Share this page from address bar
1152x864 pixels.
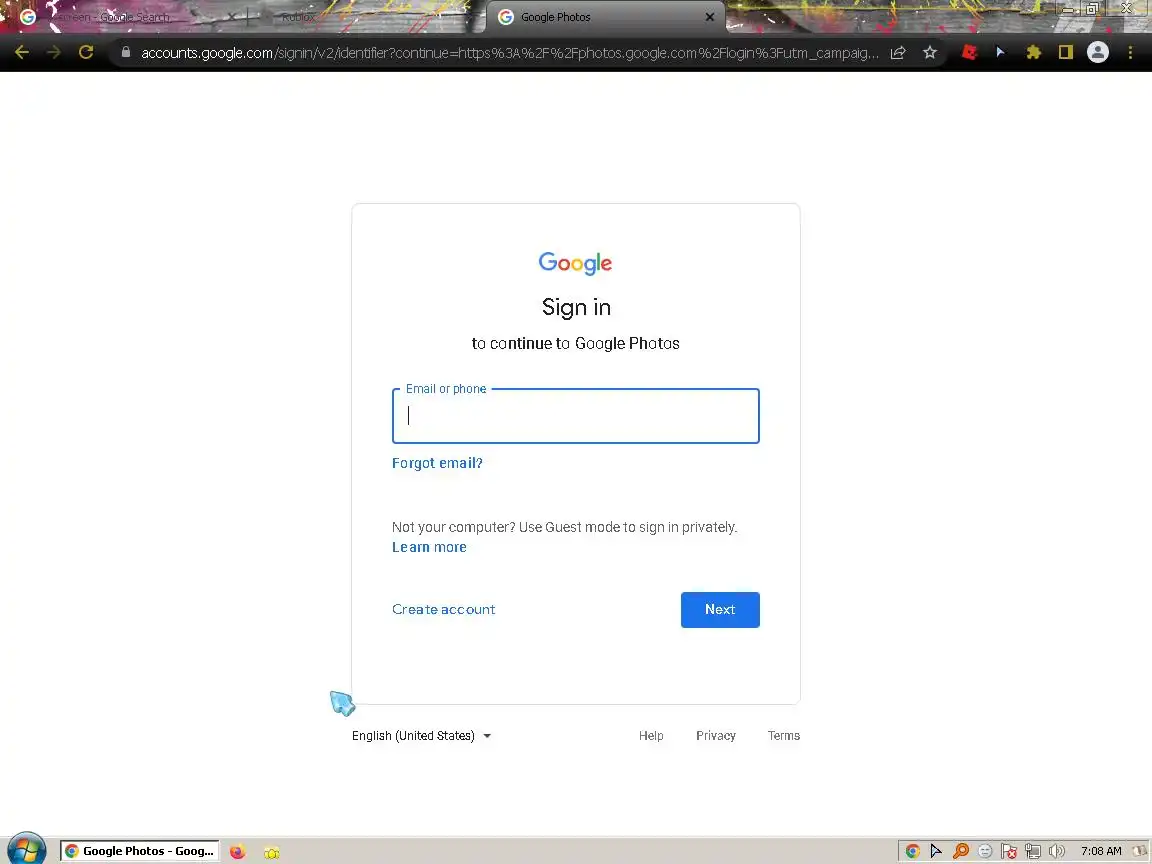898,52
